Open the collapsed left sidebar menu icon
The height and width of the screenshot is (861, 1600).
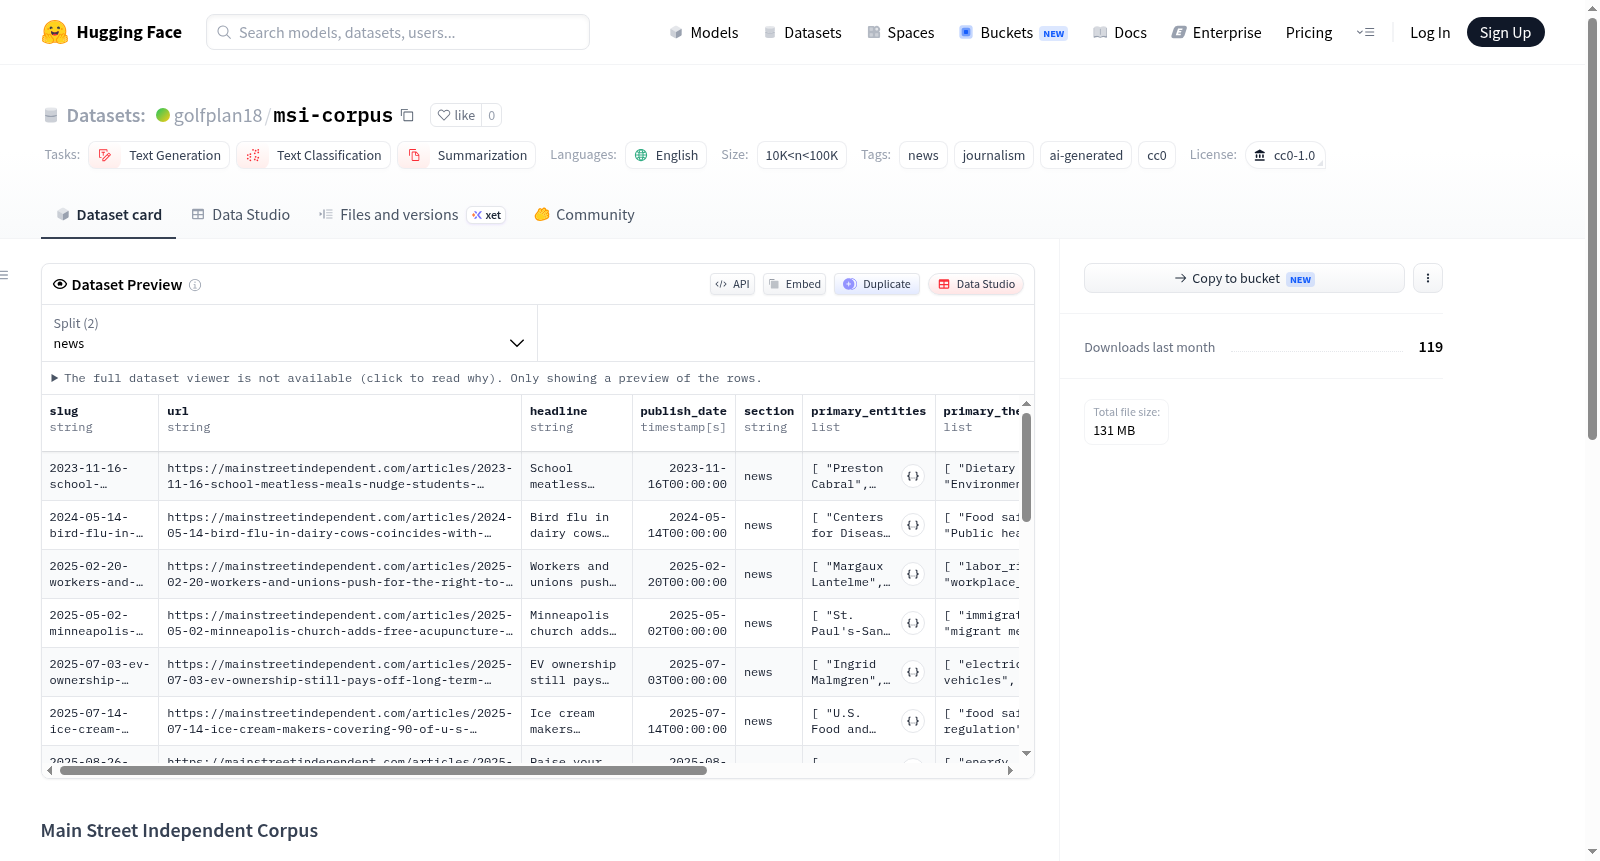[x=4, y=275]
